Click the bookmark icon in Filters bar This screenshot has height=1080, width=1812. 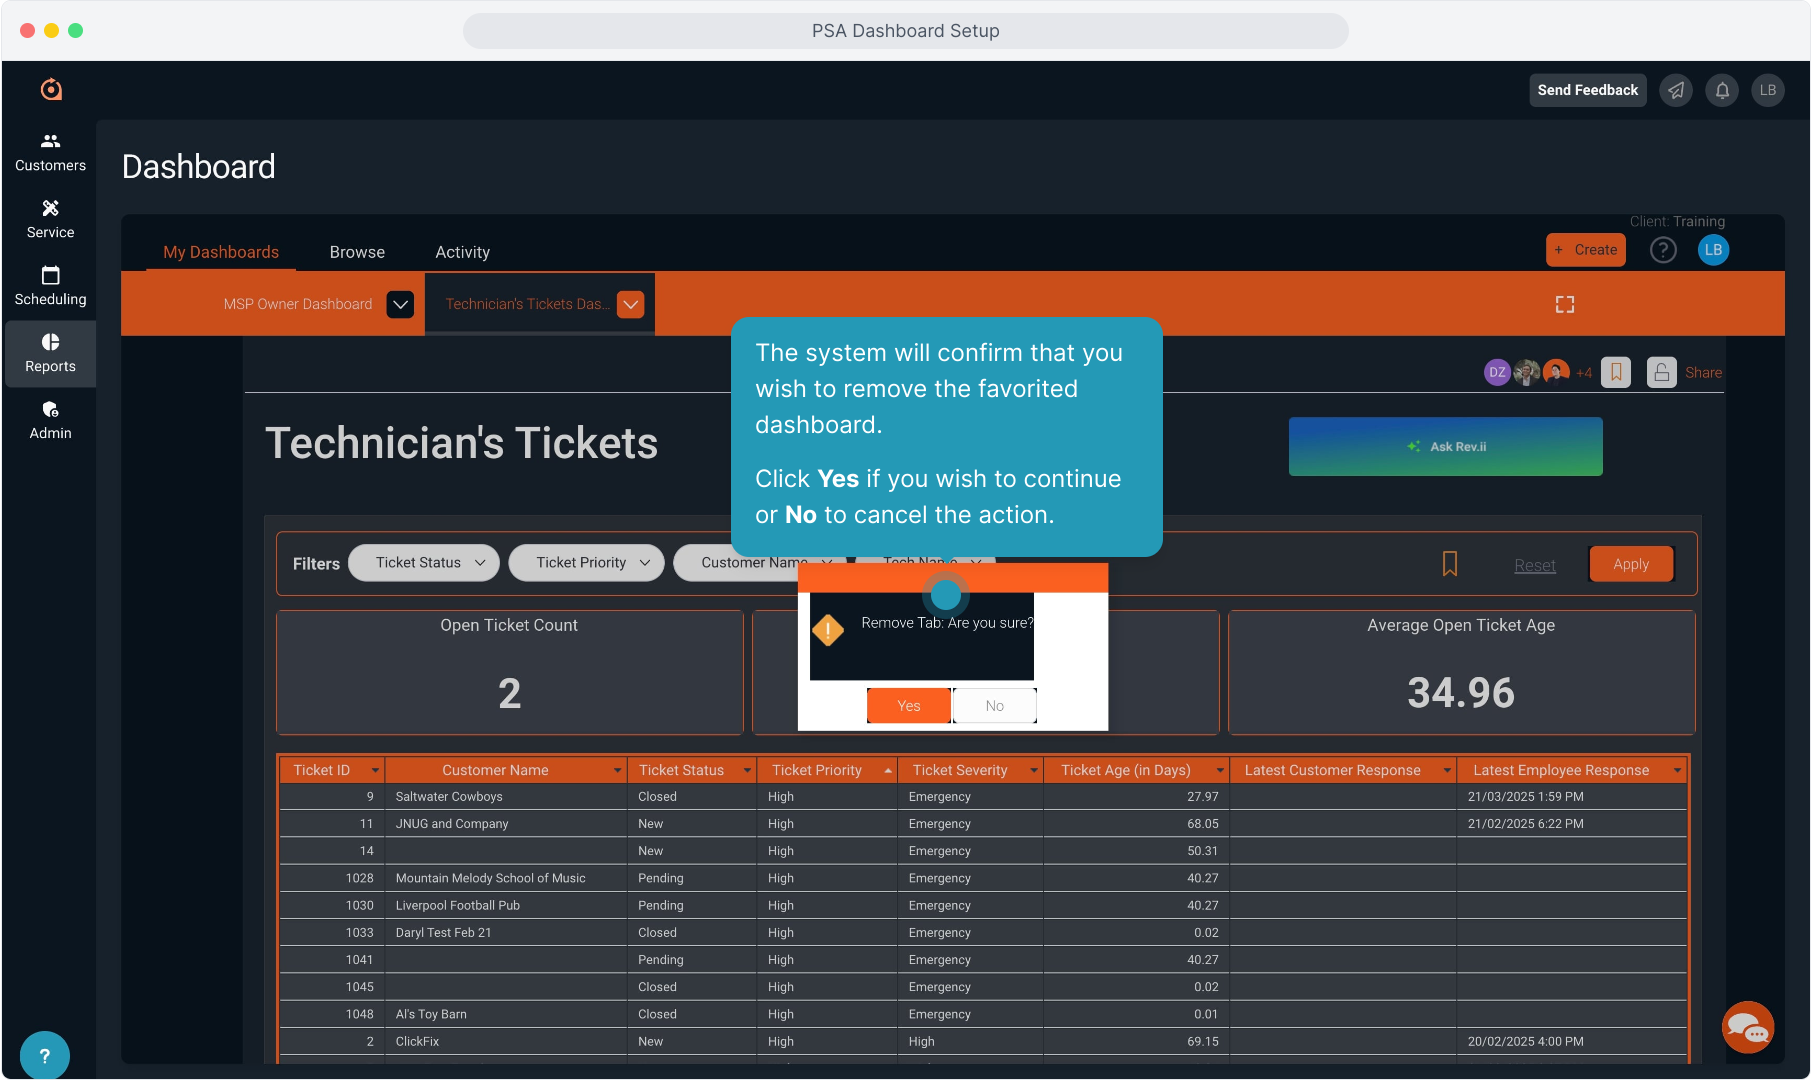(x=1450, y=564)
